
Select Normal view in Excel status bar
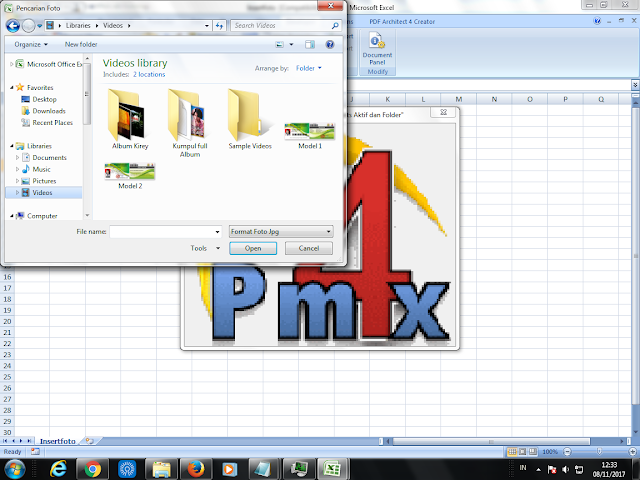point(512,452)
